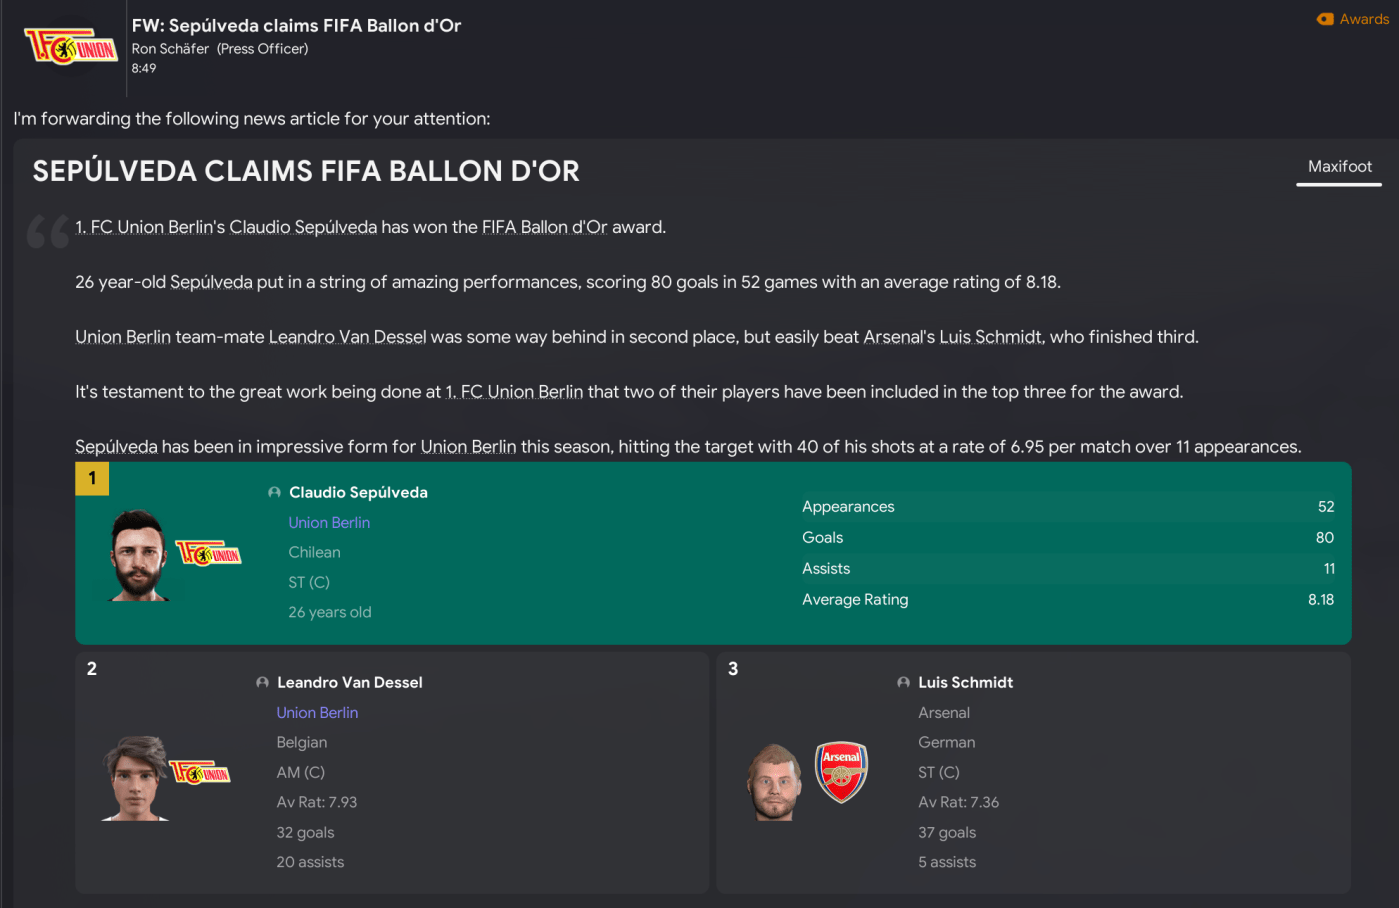Open the Awards tag icon
1399x908 pixels.
pos(1325,19)
